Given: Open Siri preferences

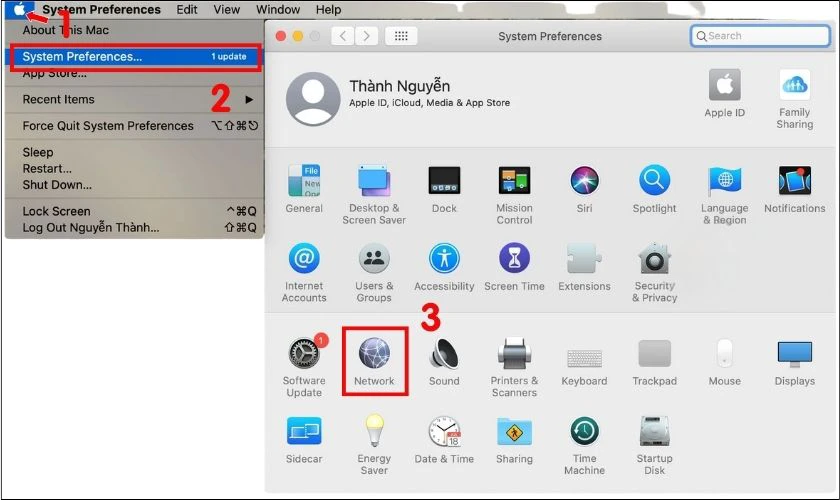Looking at the screenshot, I should coord(584,189).
